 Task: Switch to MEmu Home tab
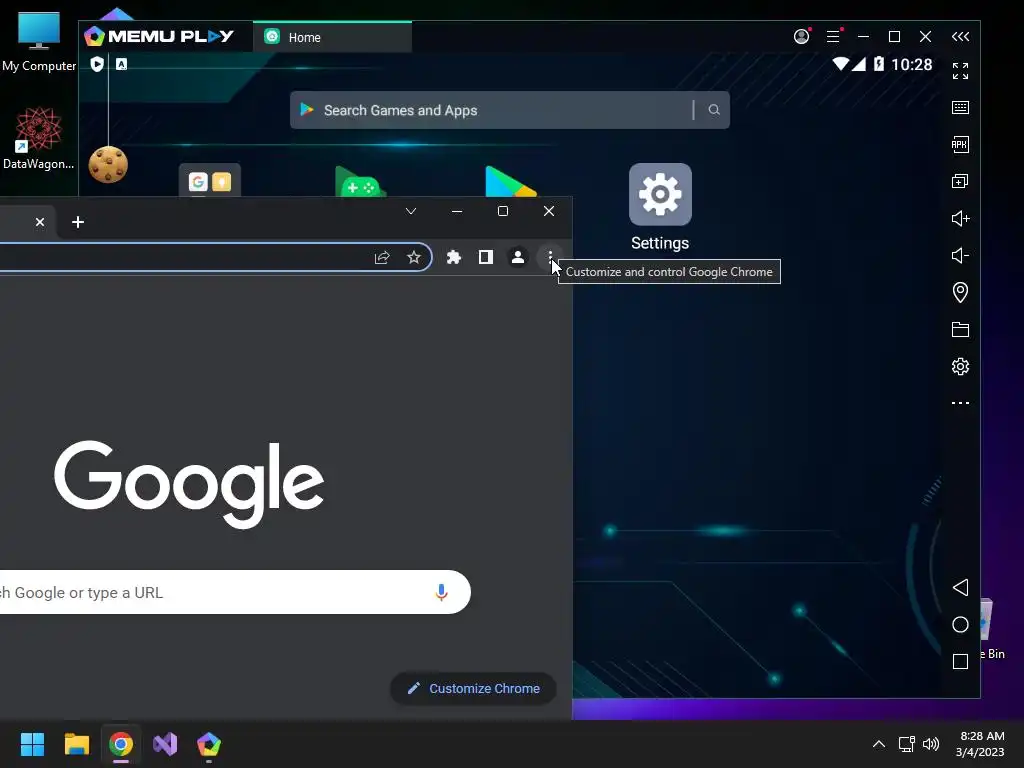point(332,37)
